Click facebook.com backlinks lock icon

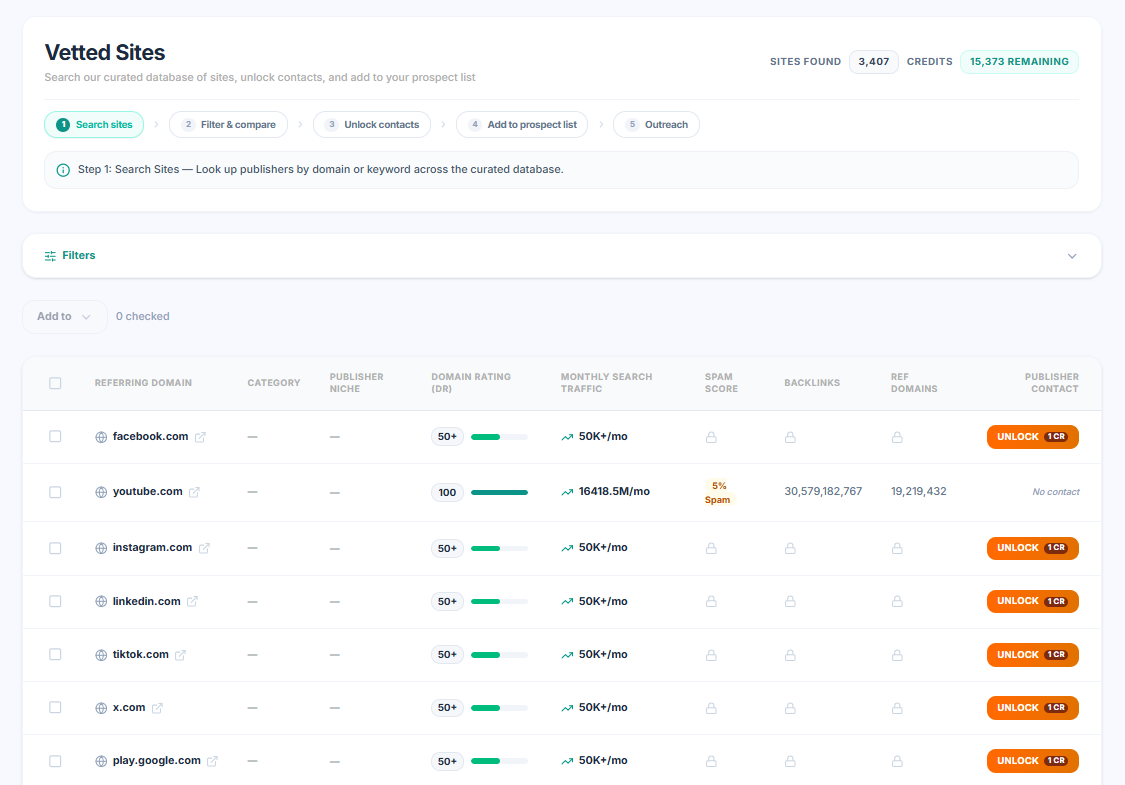coord(790,437)
